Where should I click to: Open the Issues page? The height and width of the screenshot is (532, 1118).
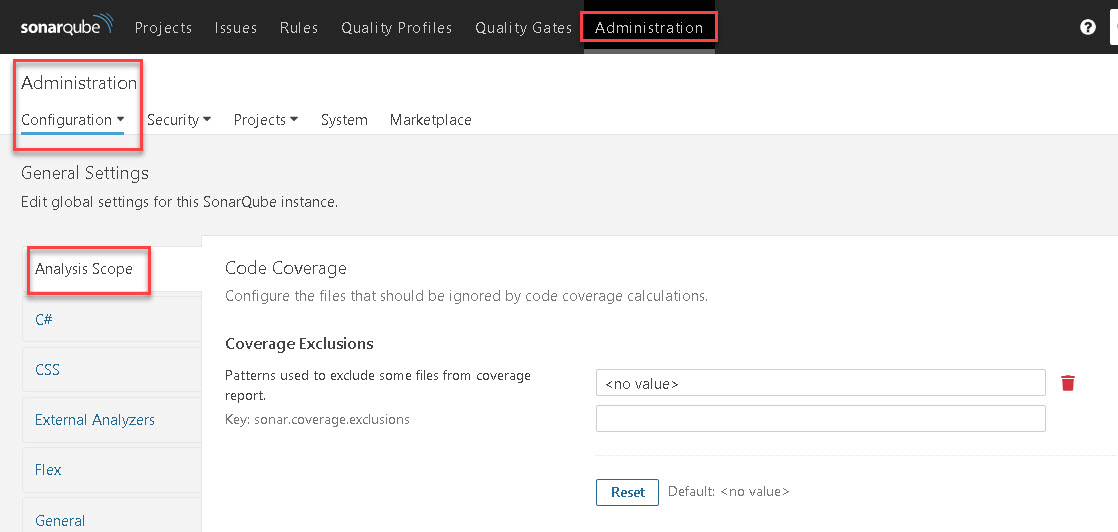[236, 28]
